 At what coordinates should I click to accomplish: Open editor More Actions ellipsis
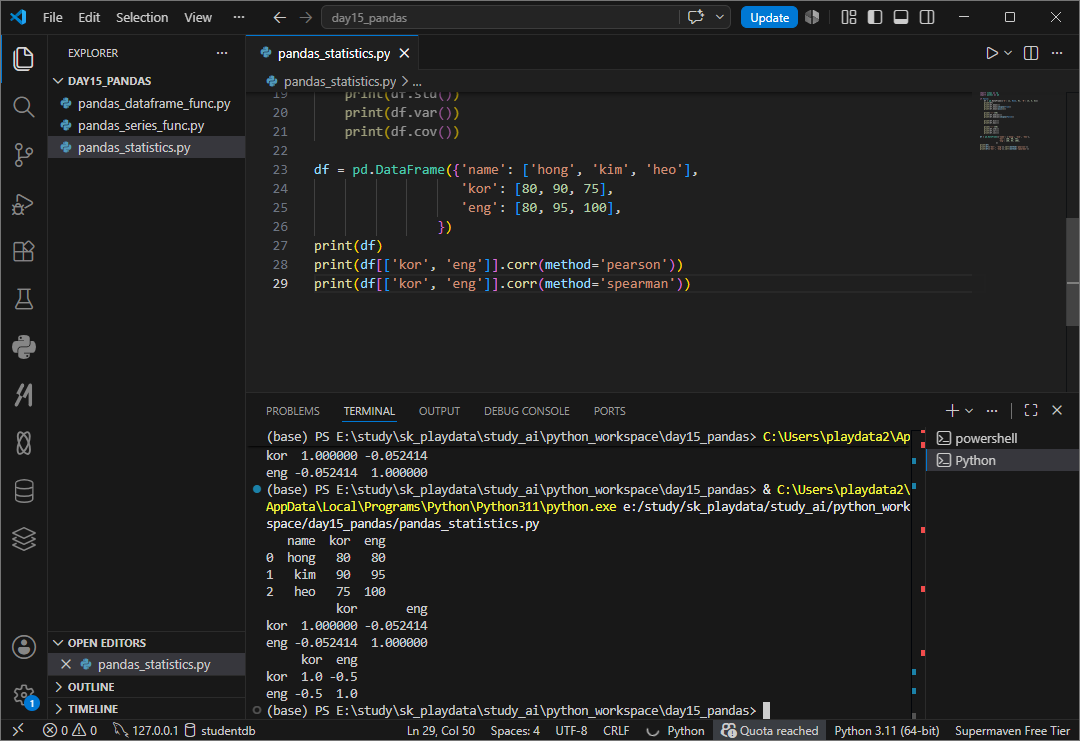[1057, 53]
